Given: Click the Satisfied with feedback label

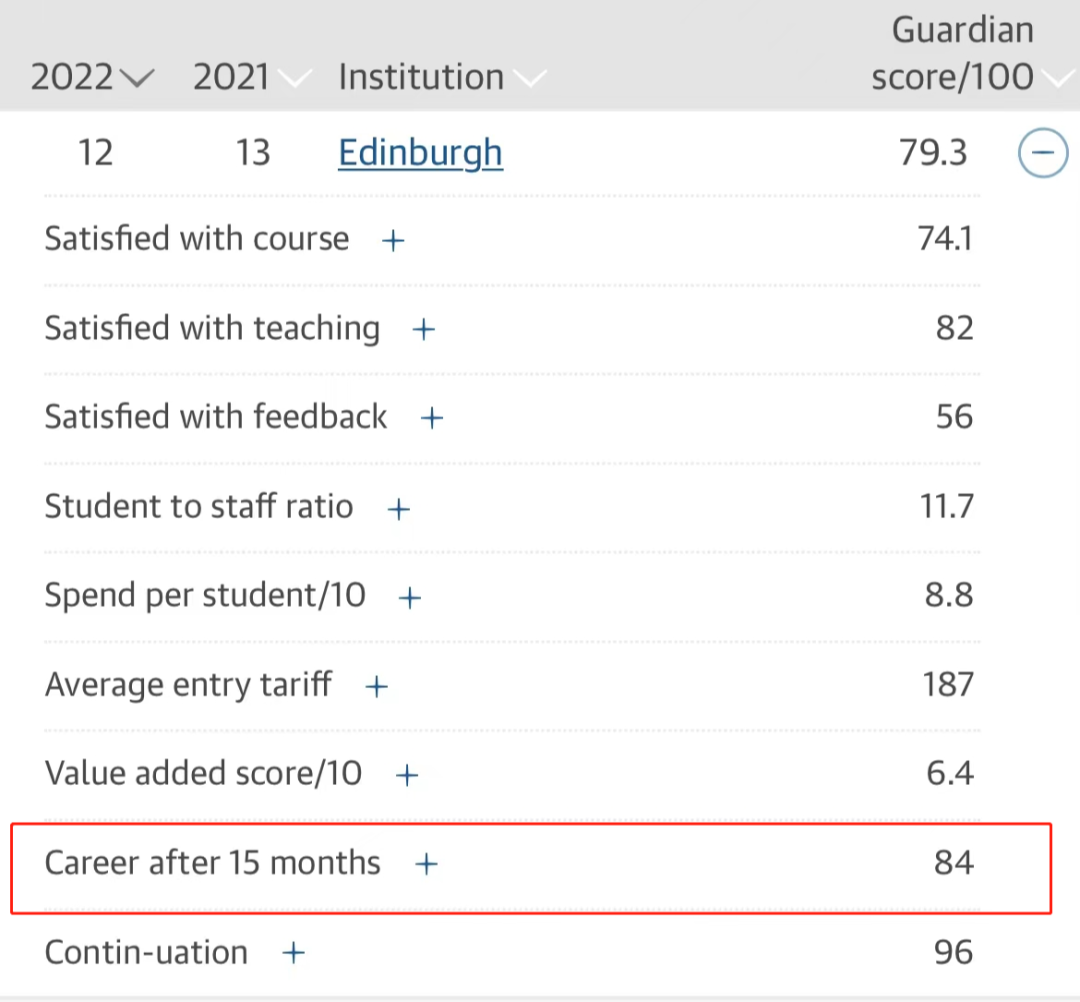Looking at the screenshot, I should point(215,417).
